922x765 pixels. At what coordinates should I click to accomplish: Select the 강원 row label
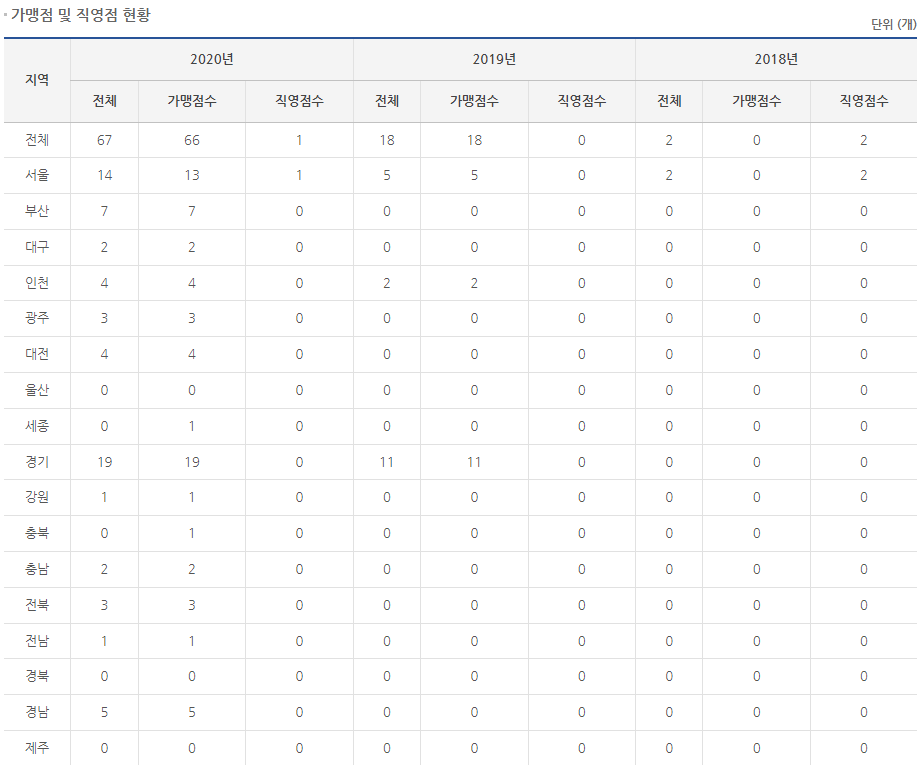coord(37,497)
